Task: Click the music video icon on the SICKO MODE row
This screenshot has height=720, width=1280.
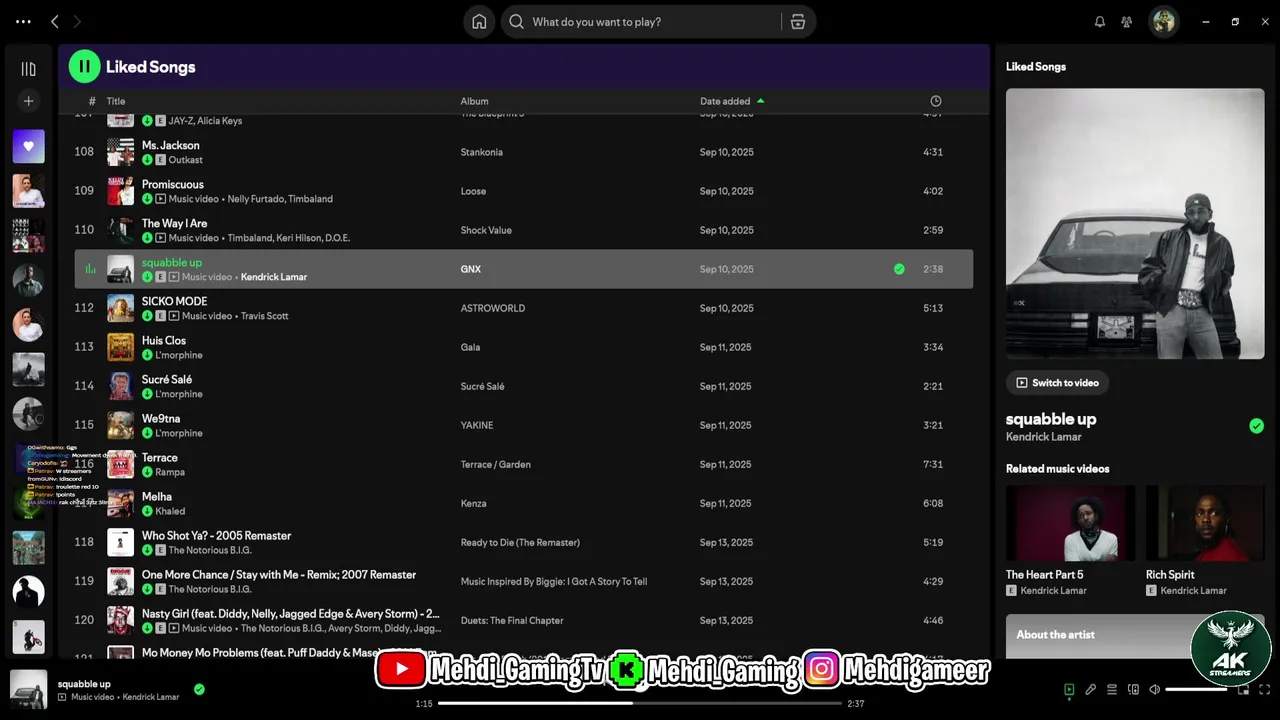Action: 173,316
